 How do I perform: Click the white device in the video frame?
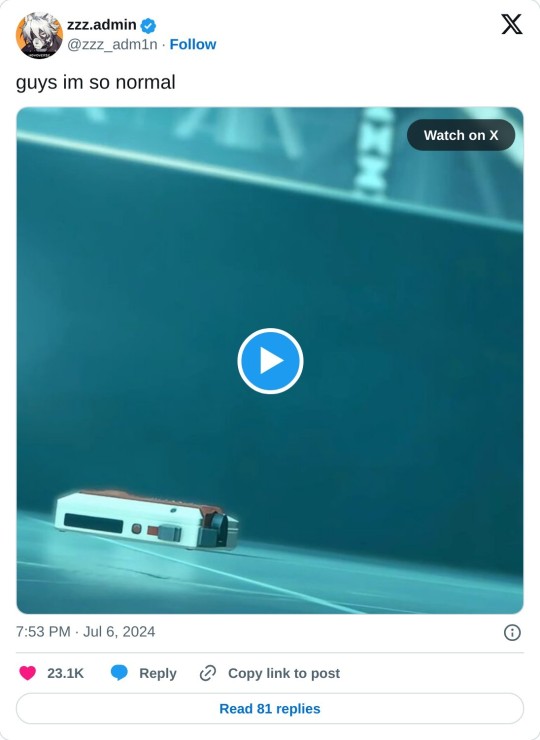point(146,520)
